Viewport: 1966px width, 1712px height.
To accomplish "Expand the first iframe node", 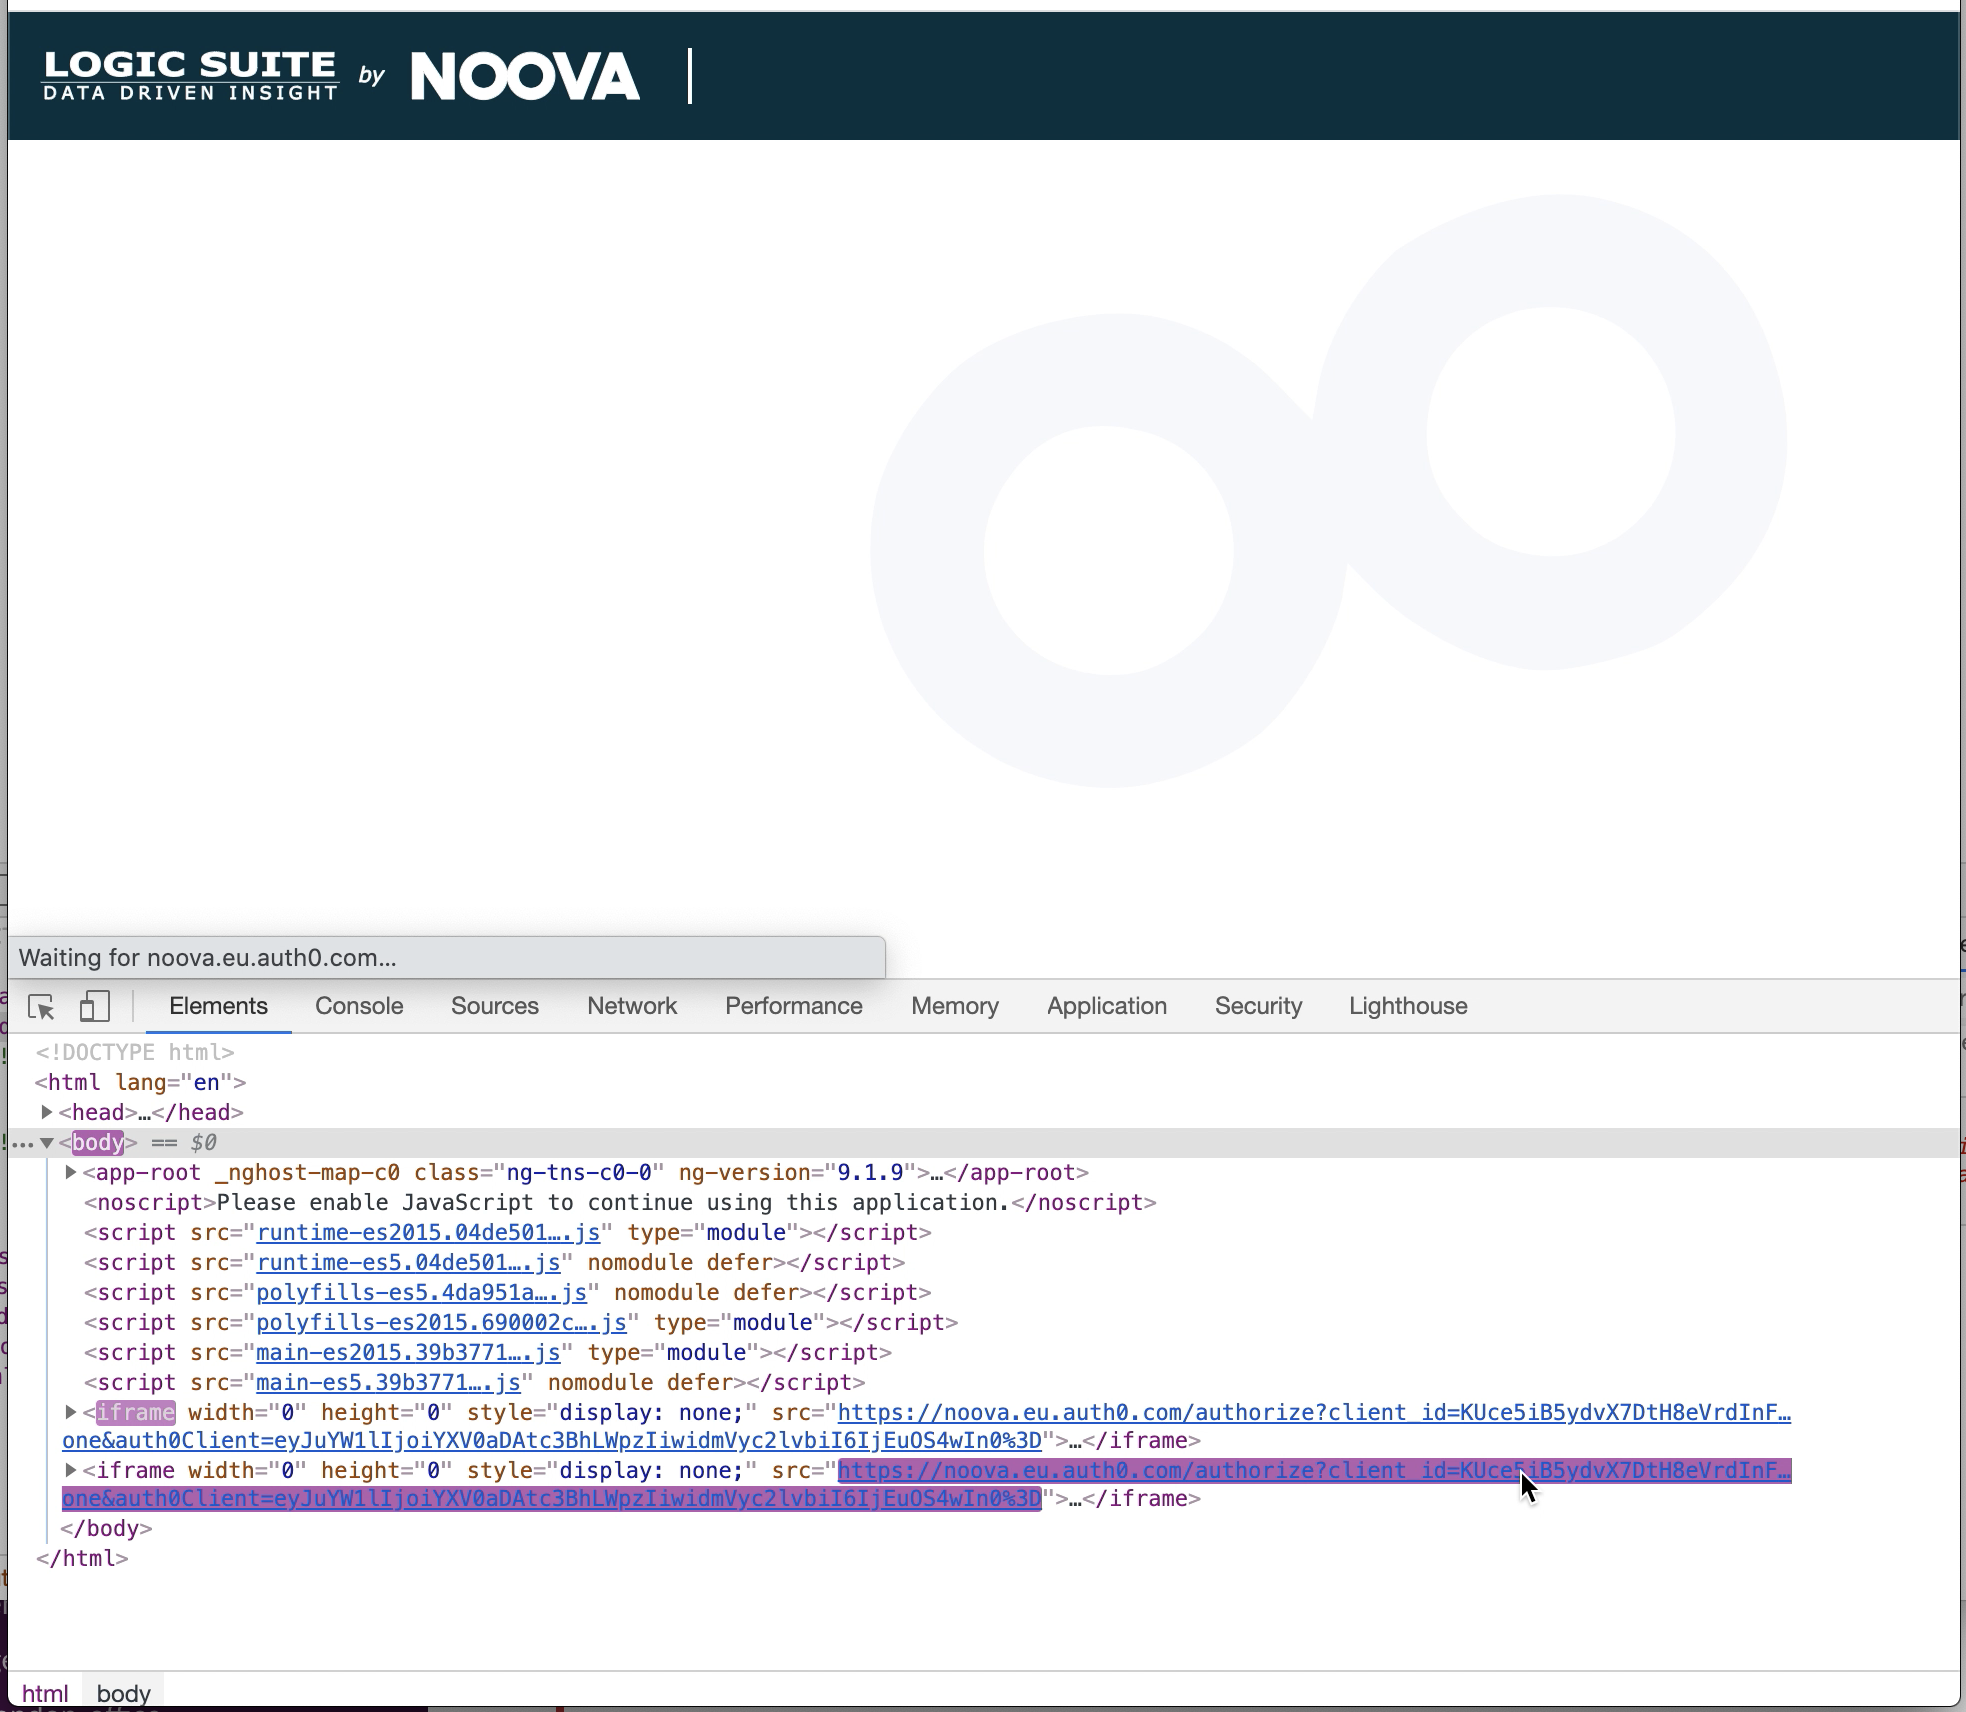I will (71, 1412).
